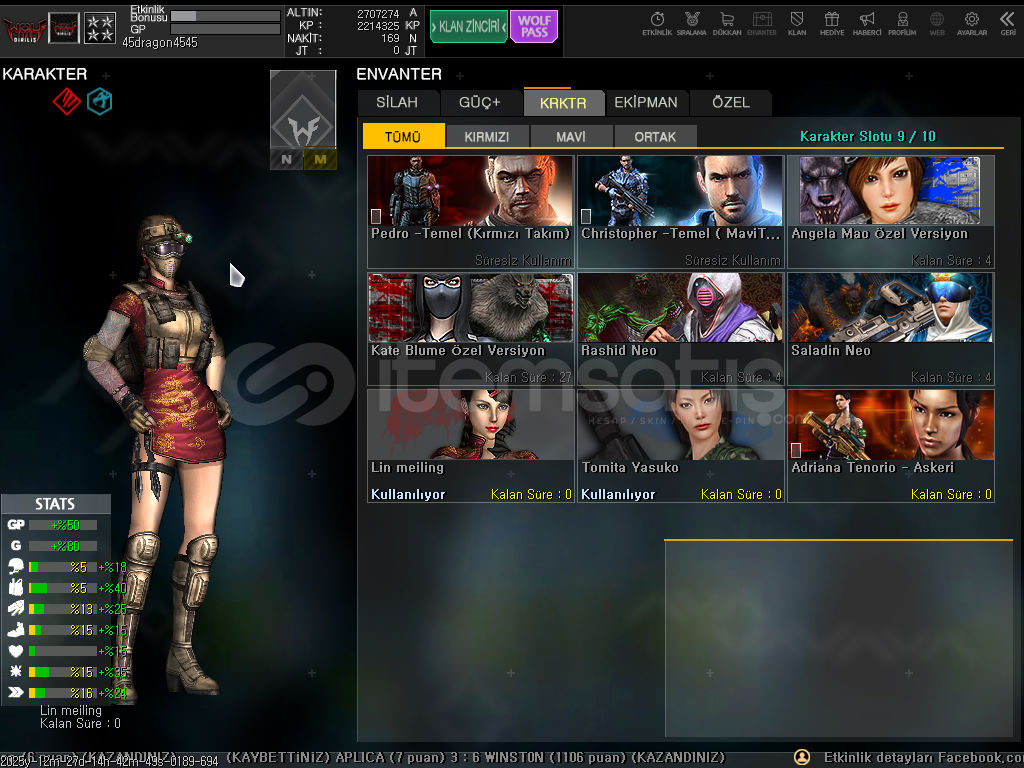Screen dimensions: 1024x768
Task: Open the Etkinlik clock icon
Action: 657,24
